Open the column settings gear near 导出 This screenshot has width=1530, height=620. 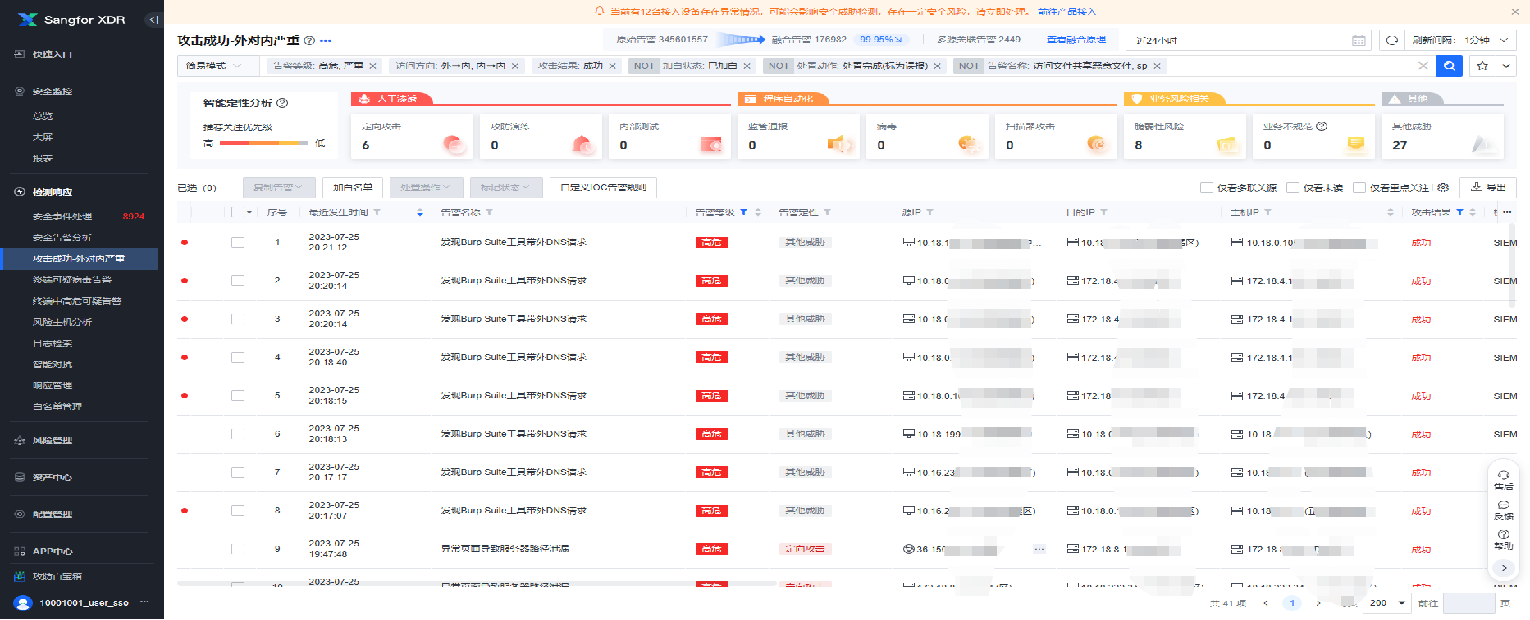click(1442, 188)
